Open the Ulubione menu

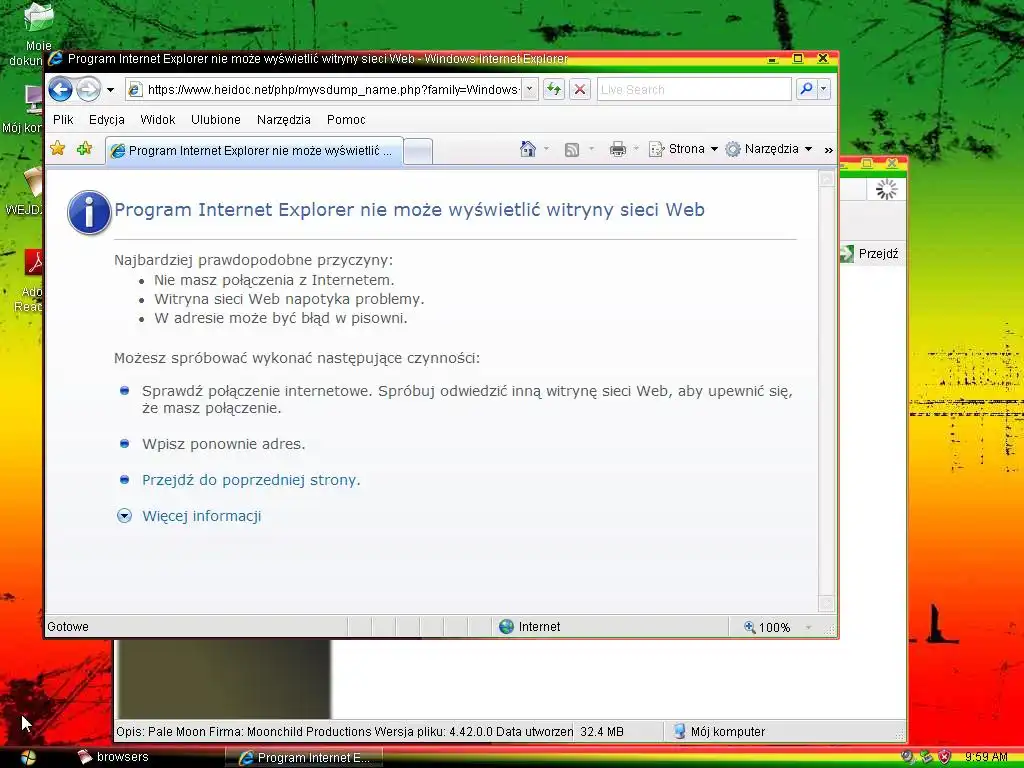(x=216, y=120)
